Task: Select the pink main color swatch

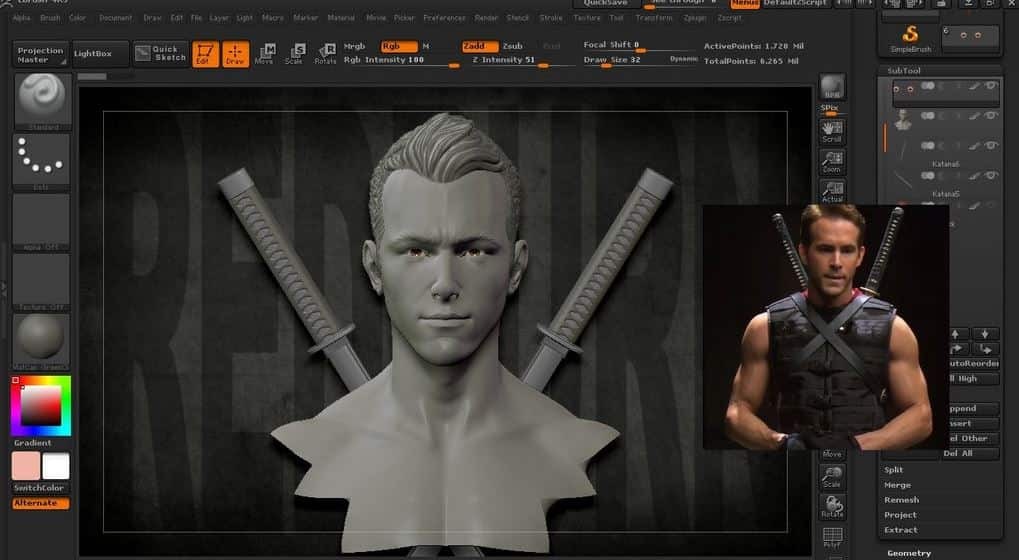Action: click(x=25, y=466)
